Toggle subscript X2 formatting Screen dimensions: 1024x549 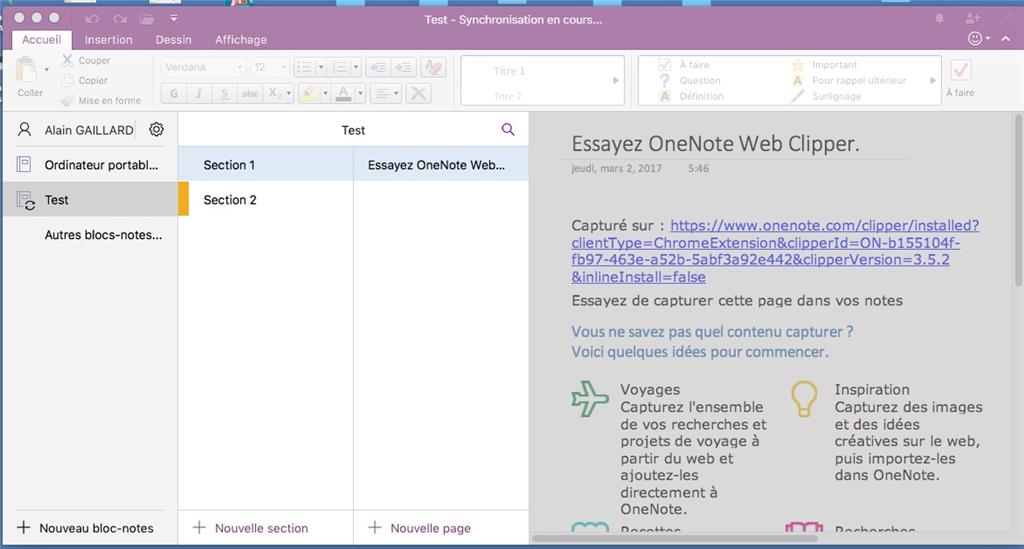click(x=274, y=94)
